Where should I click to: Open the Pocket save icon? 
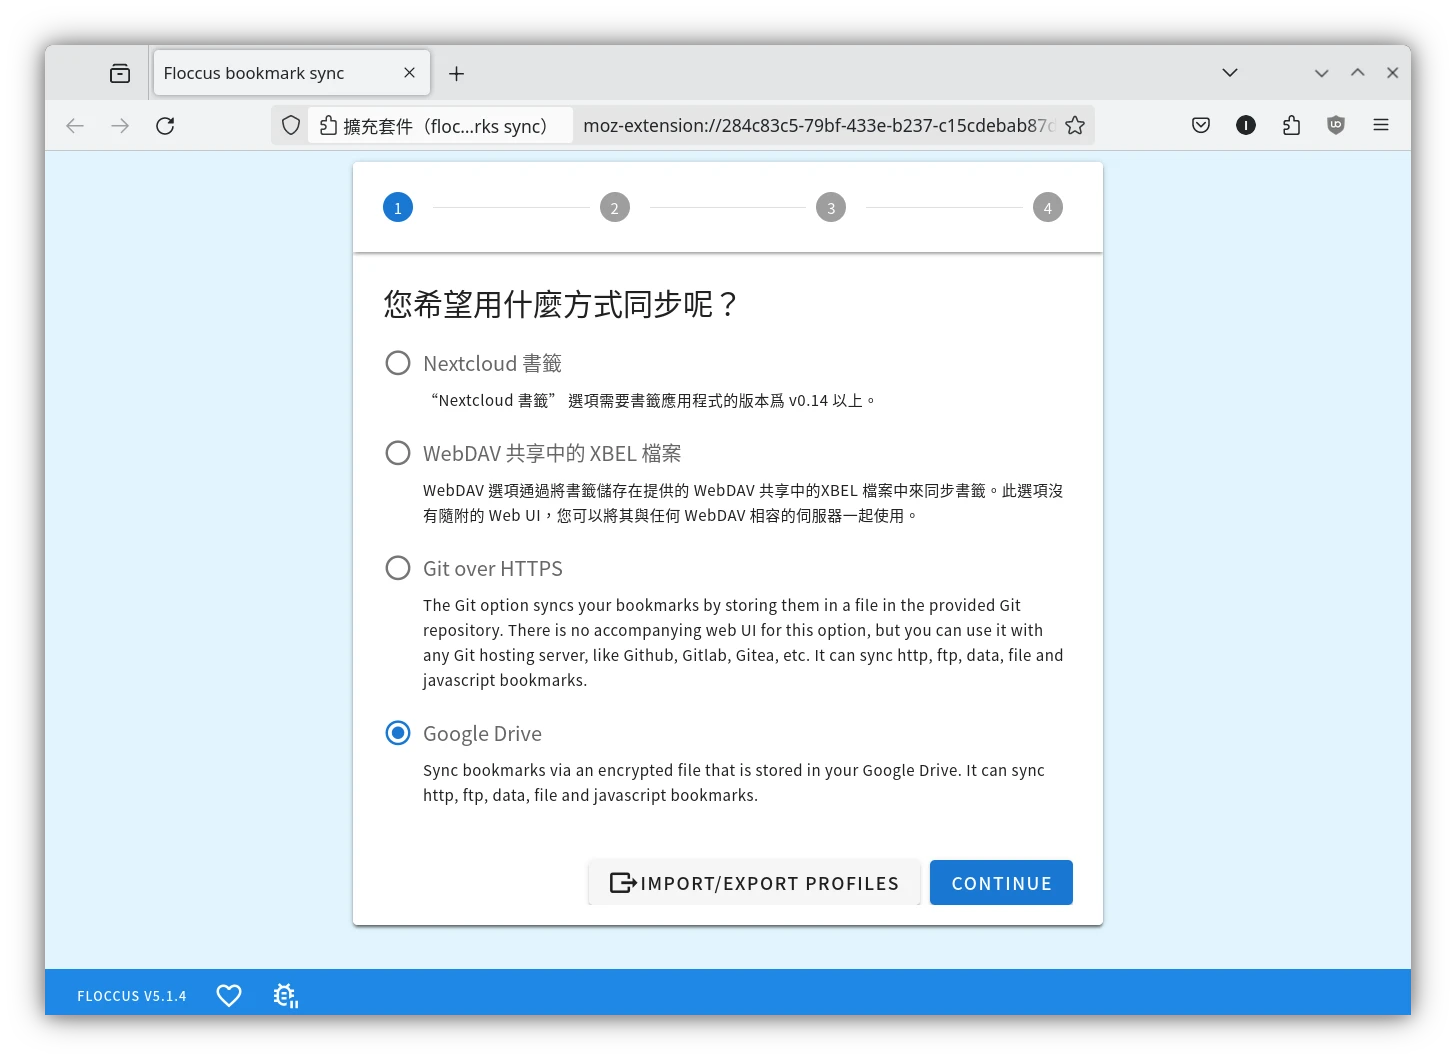(1201, 125)
